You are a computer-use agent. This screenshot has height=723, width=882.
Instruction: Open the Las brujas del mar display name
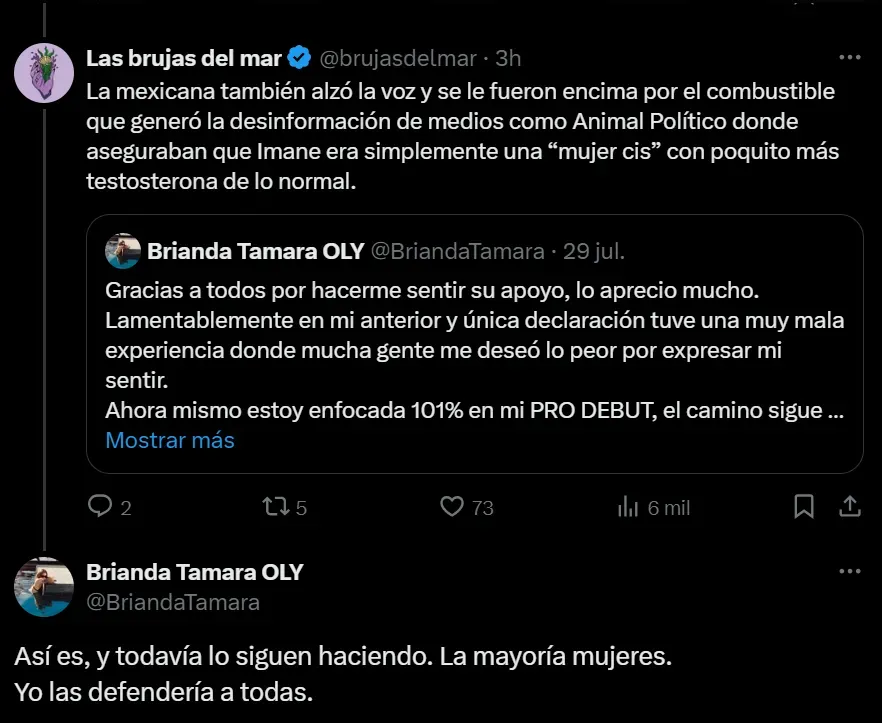point(183,58)
